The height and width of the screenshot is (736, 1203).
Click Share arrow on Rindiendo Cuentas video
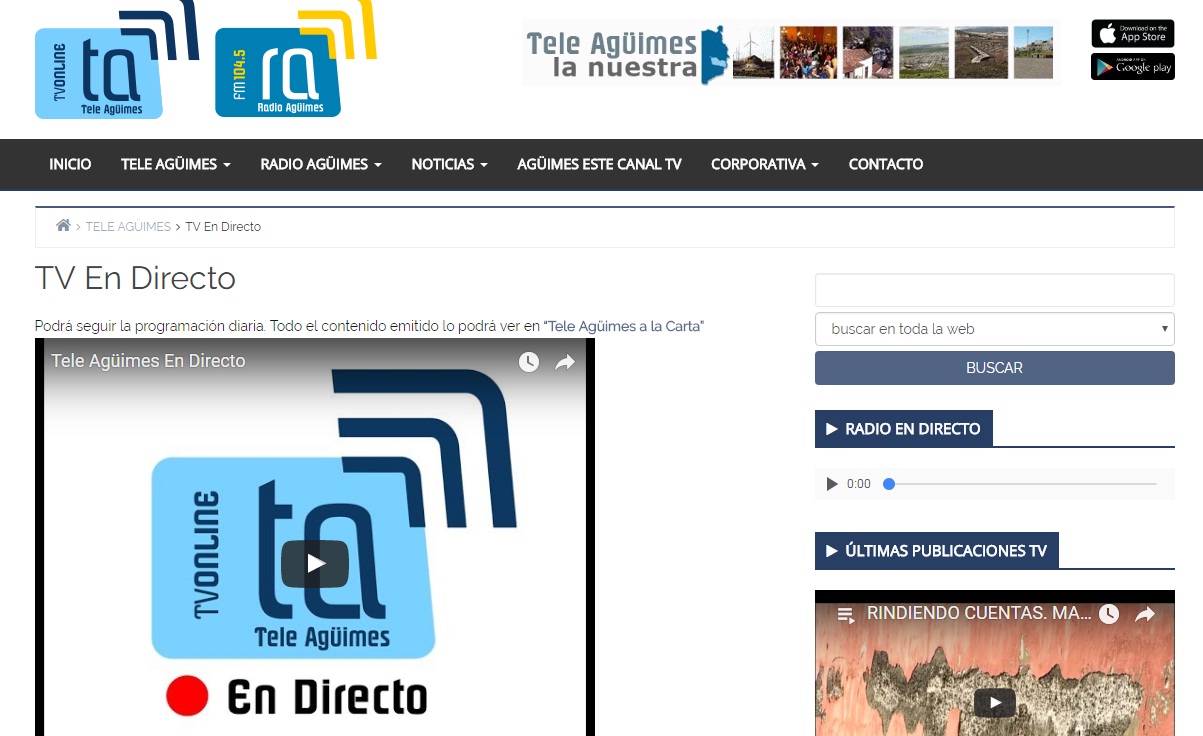coord(1145,614)
